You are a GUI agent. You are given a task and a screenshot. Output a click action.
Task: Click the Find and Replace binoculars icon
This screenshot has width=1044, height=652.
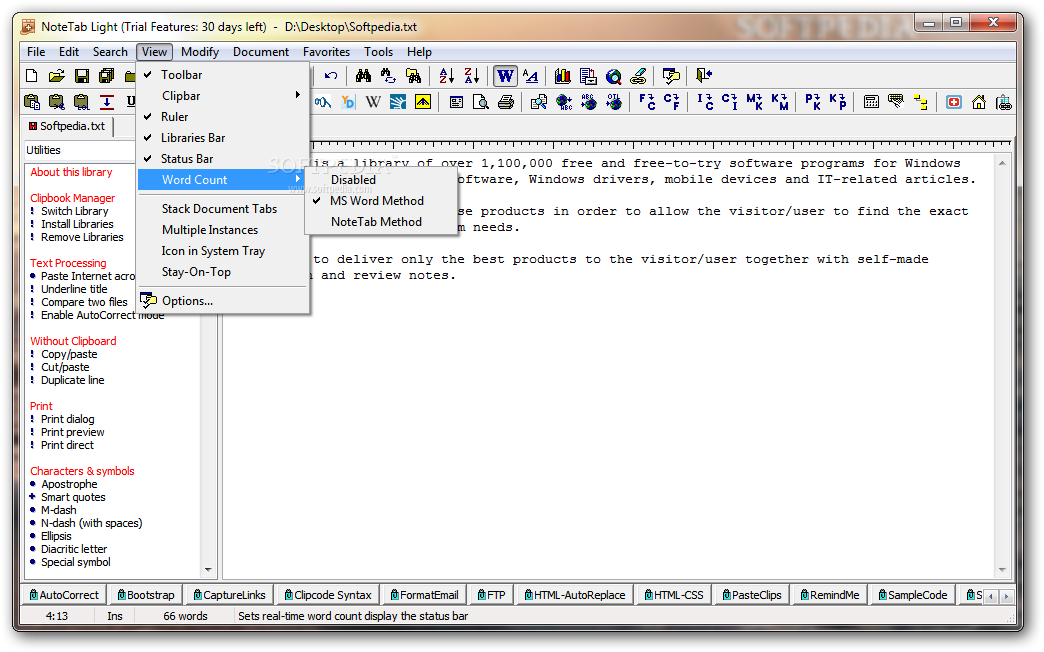[x=388, y=76]
